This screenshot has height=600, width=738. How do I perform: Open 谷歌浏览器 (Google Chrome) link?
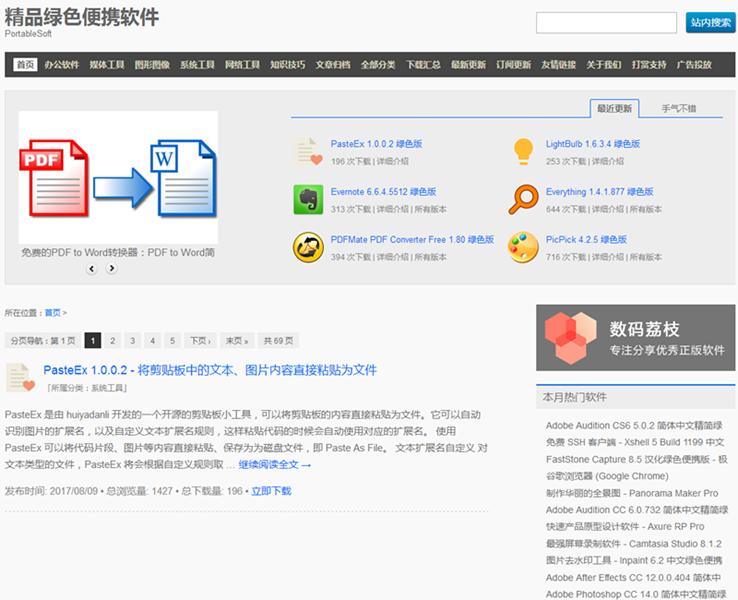point(607,476)
